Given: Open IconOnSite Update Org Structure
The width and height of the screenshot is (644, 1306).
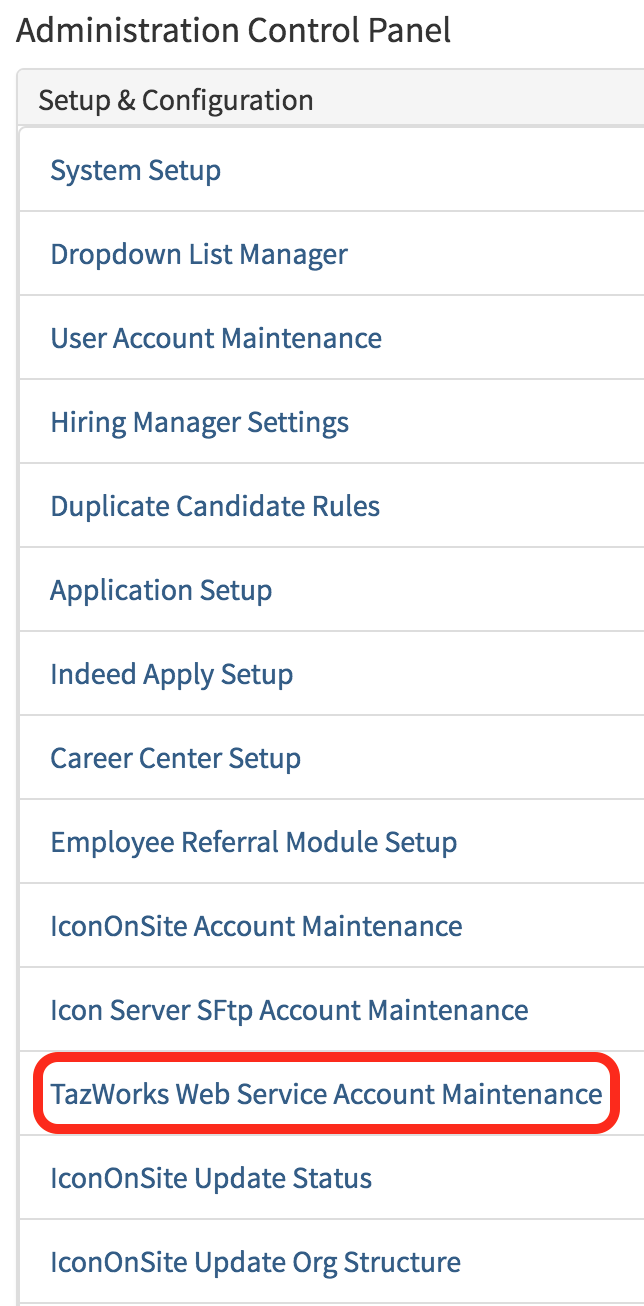Looking at the screenshot, I should pyautogui.click(x=255, y=1262).
